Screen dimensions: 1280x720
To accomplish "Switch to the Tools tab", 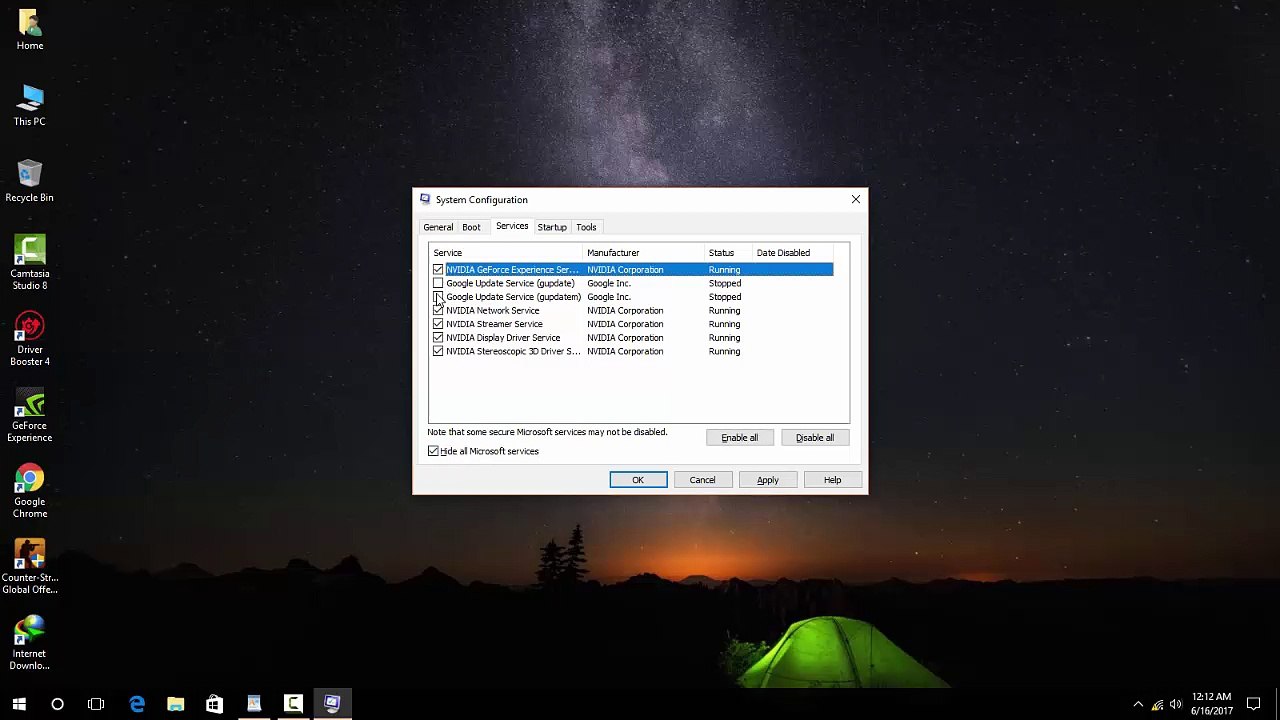I will point(586,227).
